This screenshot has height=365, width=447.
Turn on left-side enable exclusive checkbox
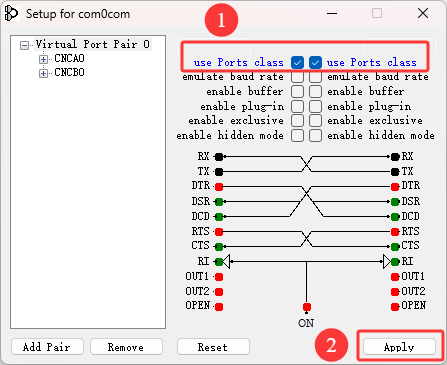click(x=297, y=121)
